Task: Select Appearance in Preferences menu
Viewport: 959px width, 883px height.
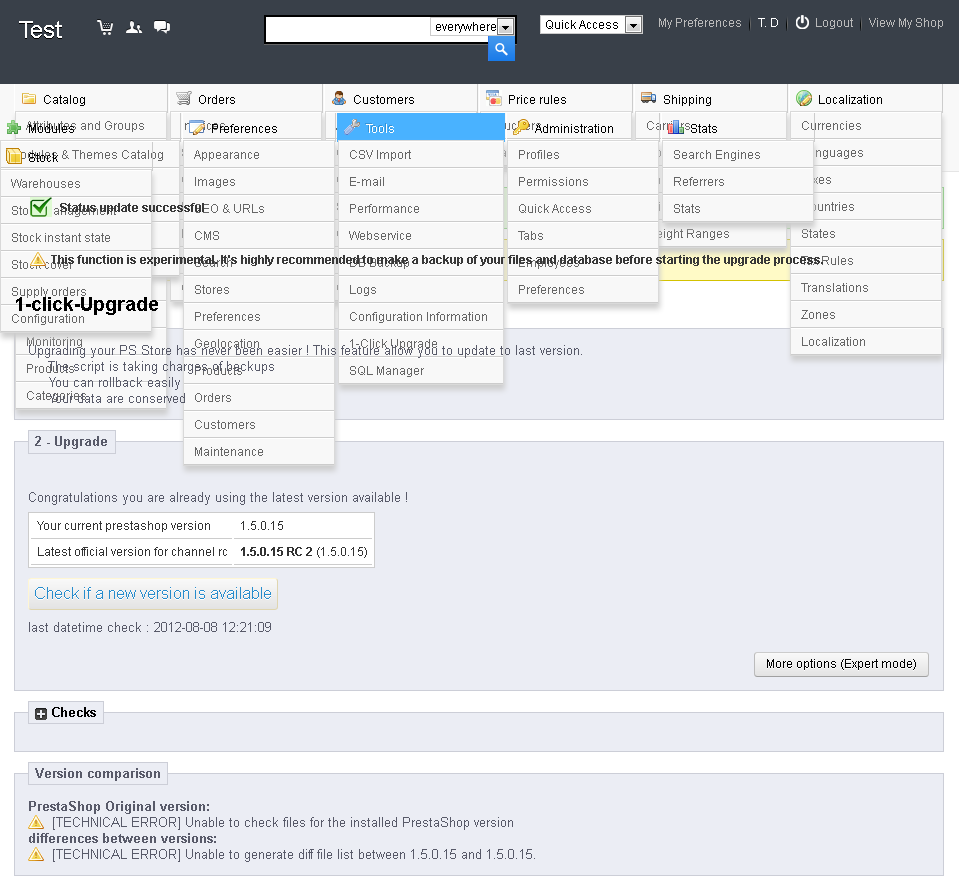Action: click(x=259, y=155)
